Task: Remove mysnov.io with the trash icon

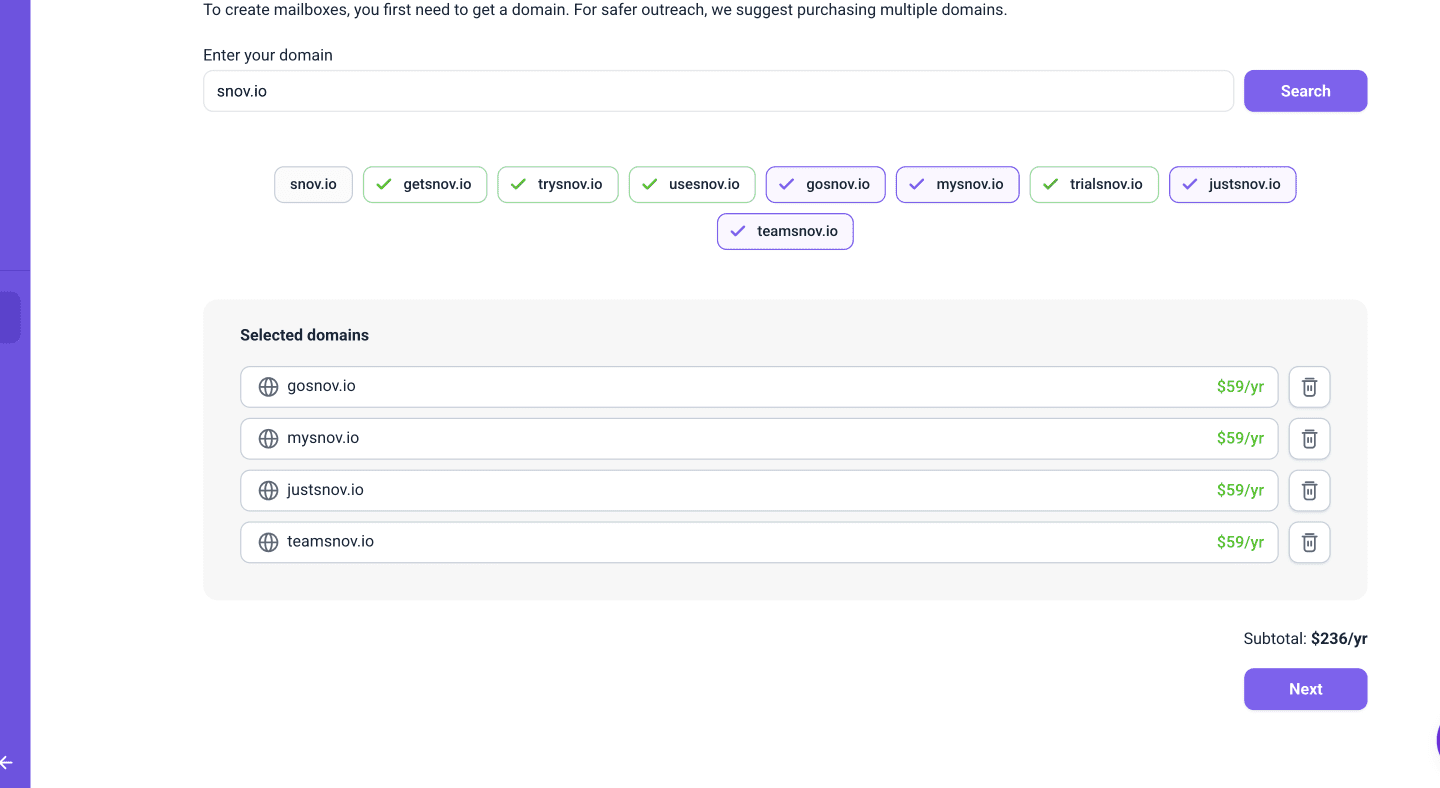Action: point(1309,439)
